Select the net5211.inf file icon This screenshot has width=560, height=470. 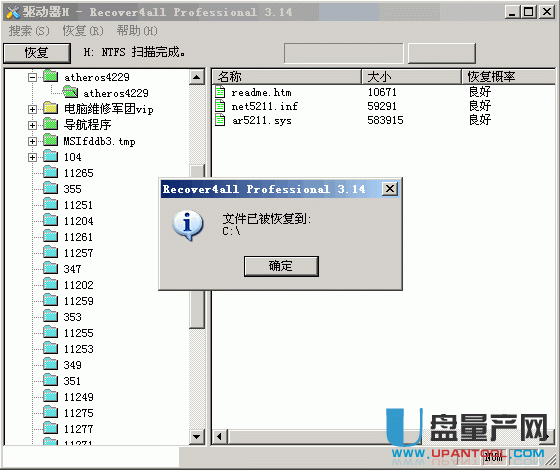pyautogui.click(x=220, y=106)
